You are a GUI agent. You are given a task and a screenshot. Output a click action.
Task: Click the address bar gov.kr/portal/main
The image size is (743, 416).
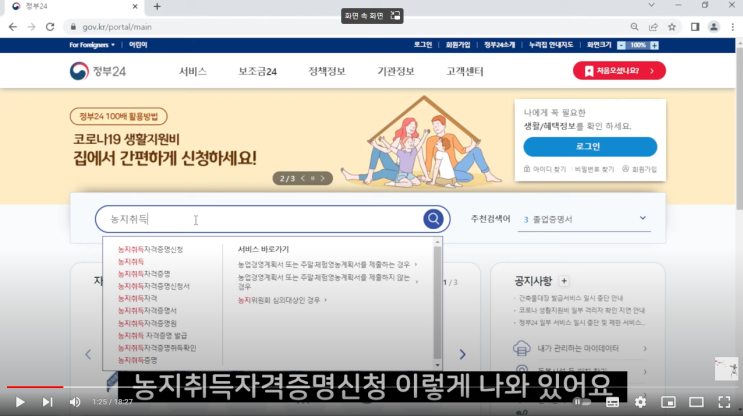[x=117, y=27]
